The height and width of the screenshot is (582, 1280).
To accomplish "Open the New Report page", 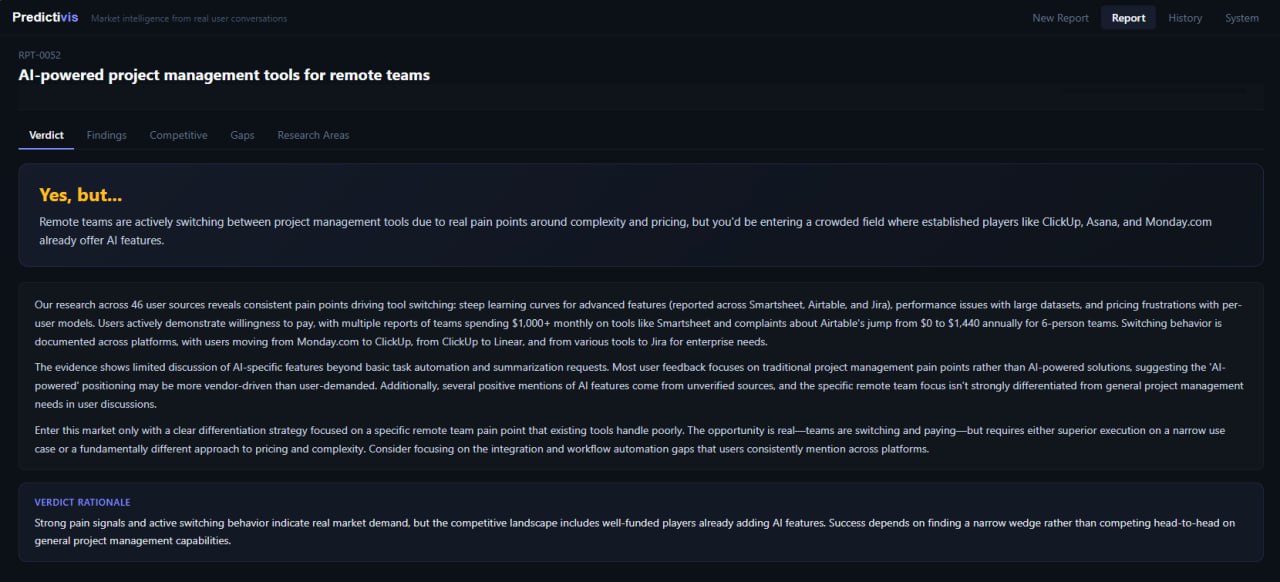I will (x=1060, y=18).
